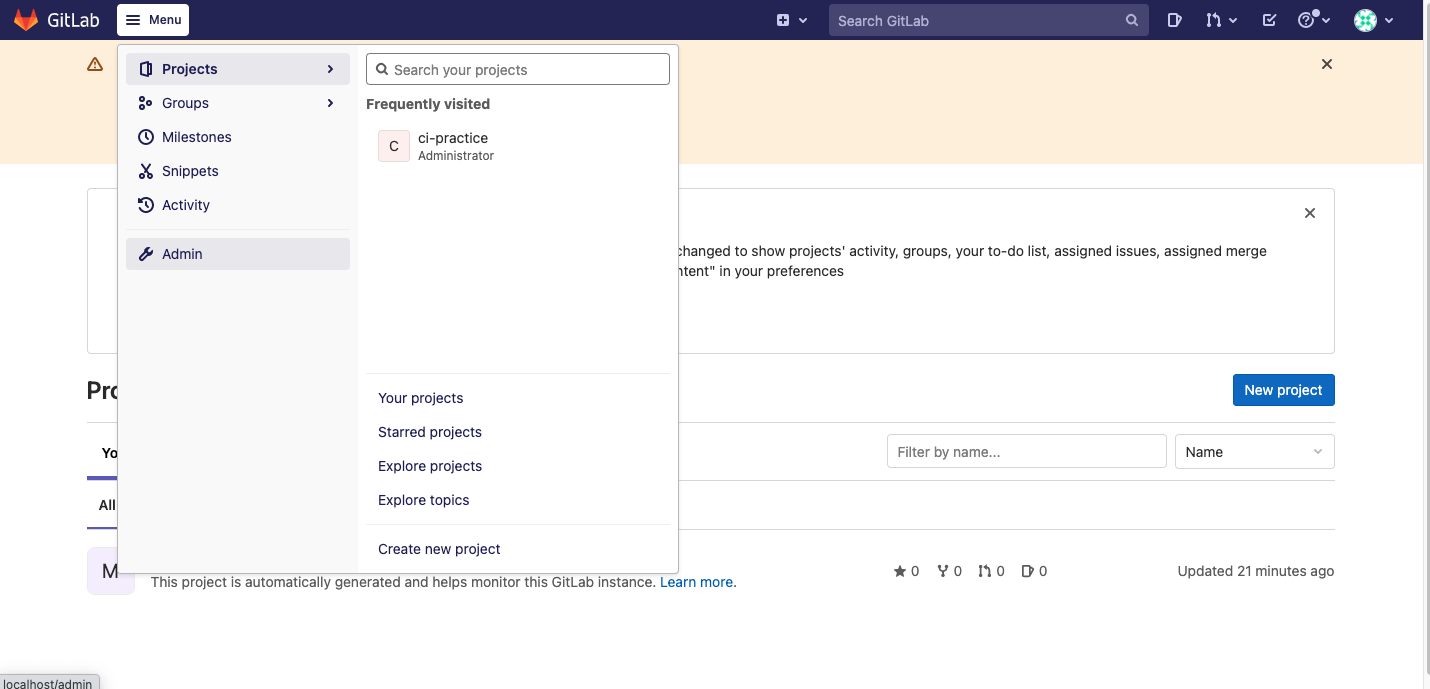Click the GitLab fox logo
This screenshot has height=689, width=1430.
(x=26, y=18)
